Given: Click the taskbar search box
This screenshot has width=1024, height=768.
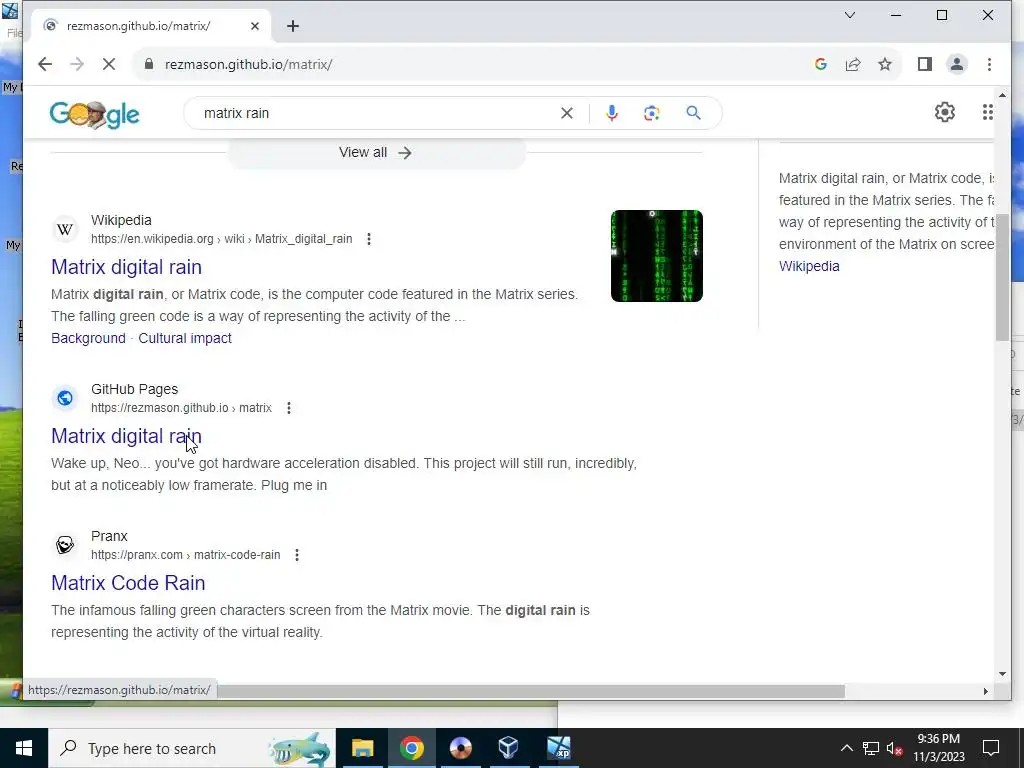Looking at the screenshot, I should (x=191, y=748).
